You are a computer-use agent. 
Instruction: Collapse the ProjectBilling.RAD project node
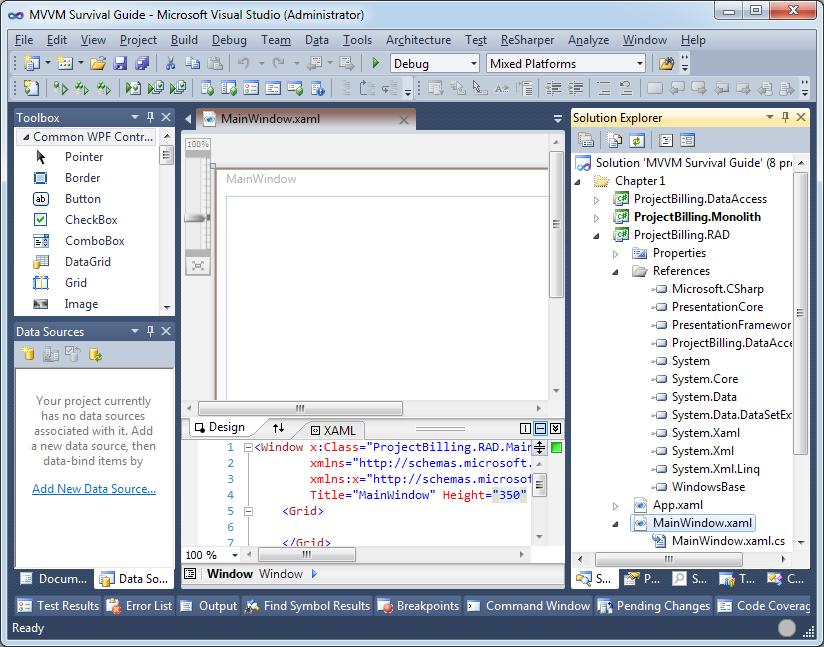[x=596, y=236]
